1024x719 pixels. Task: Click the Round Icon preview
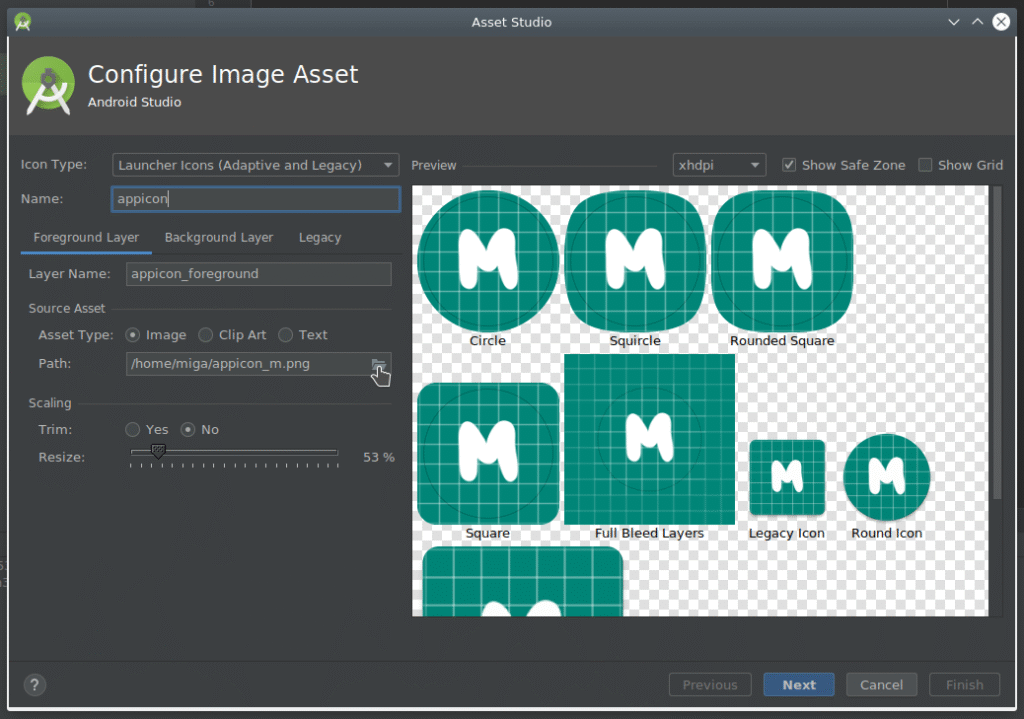886,477
